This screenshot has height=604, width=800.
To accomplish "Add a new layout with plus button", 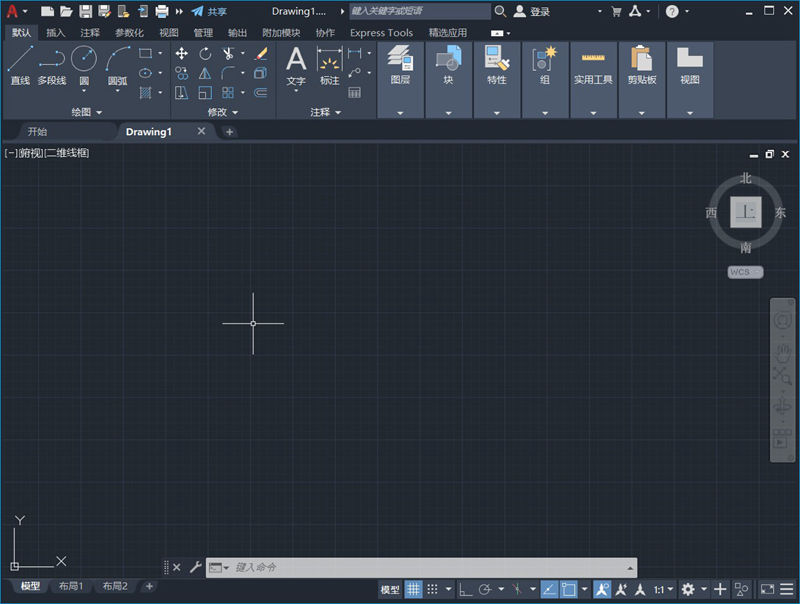I will click(x=149, y=586).
